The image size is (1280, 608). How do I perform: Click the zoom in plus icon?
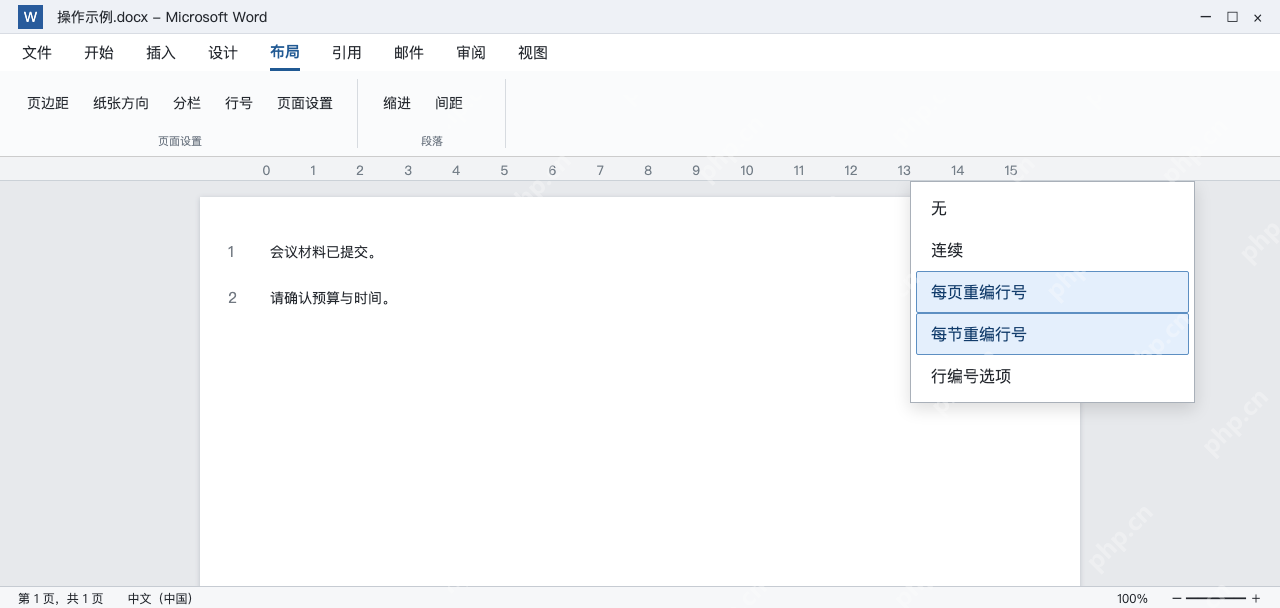pyautogui.click(x=1256, y=598)
